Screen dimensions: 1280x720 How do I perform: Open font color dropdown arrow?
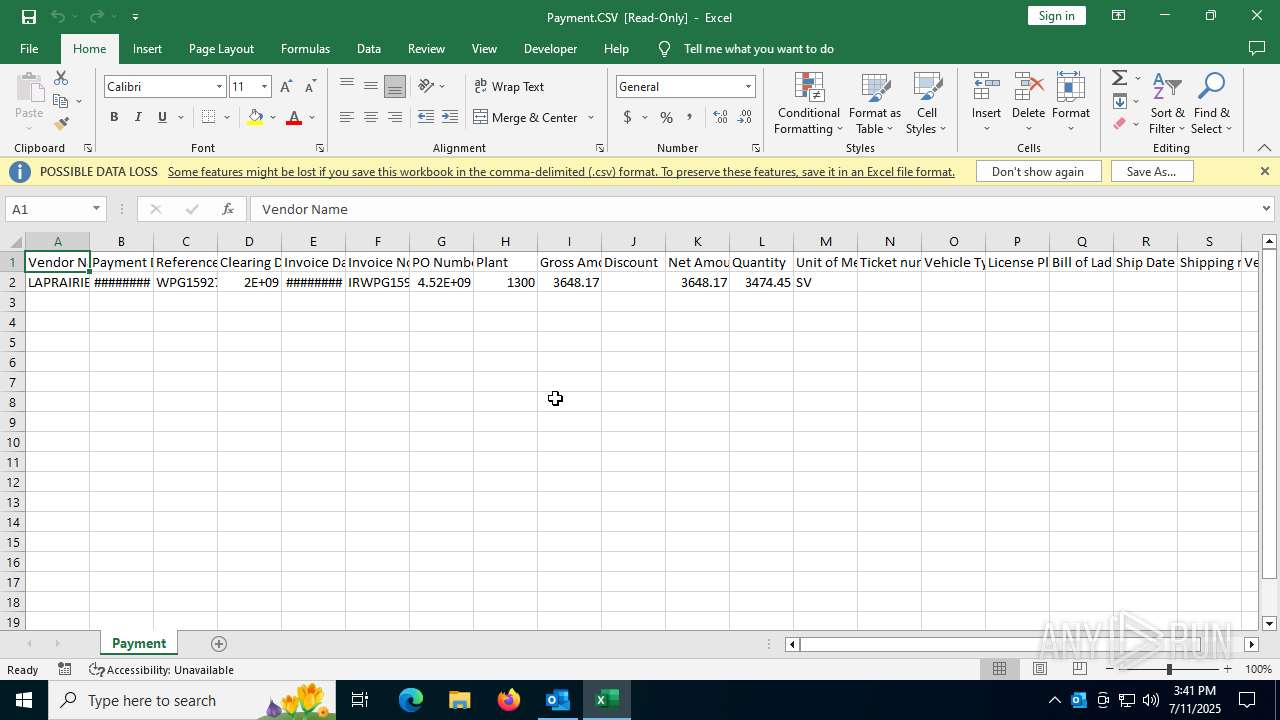[x=312, y=117]
